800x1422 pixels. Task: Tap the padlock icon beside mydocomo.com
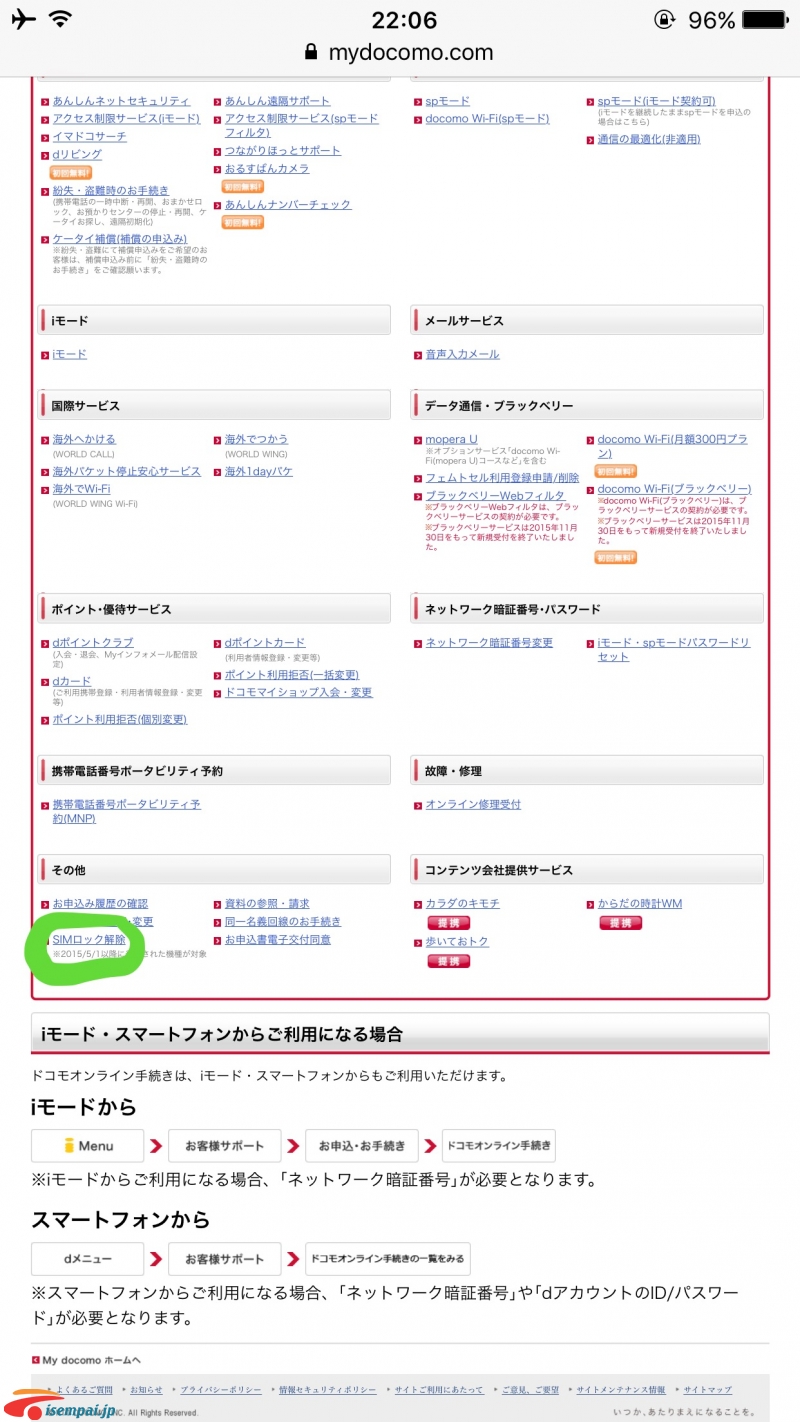[x=311, y=52]
